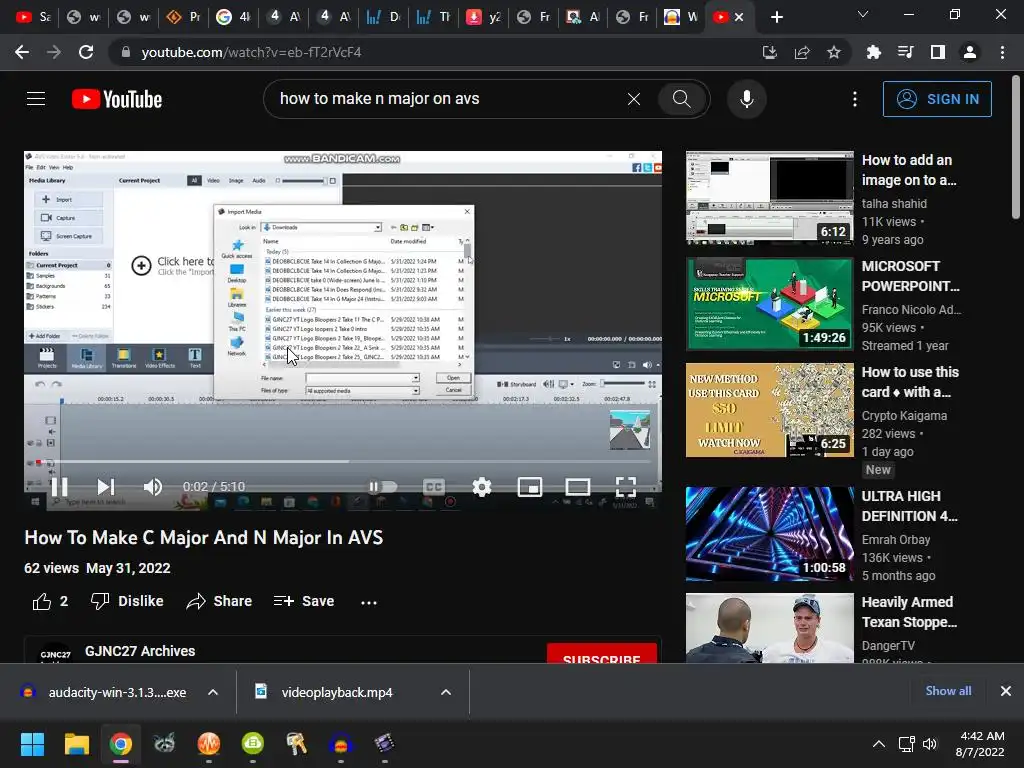Open the system volume tray icon

pos(930,744)
